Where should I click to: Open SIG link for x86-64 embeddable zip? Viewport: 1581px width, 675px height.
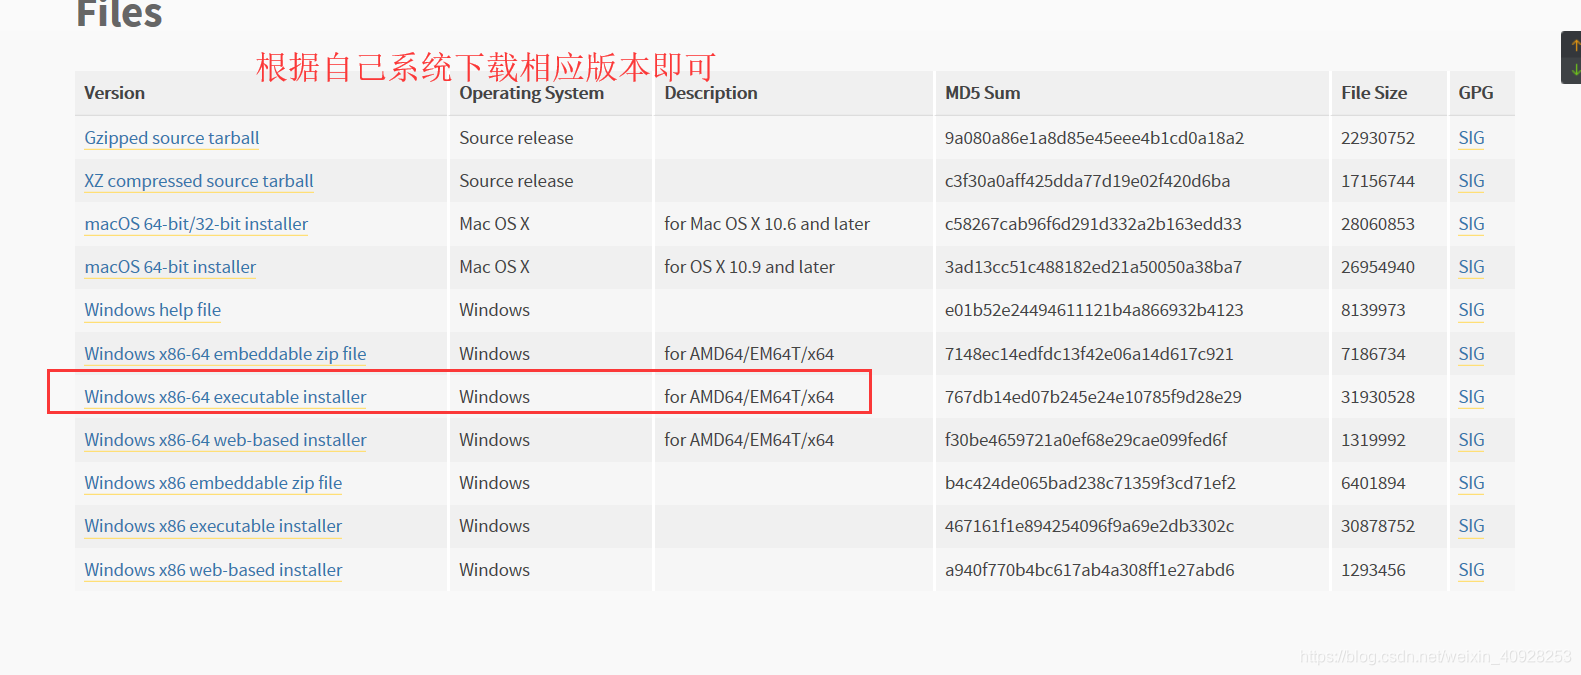tap(1471, 354)
